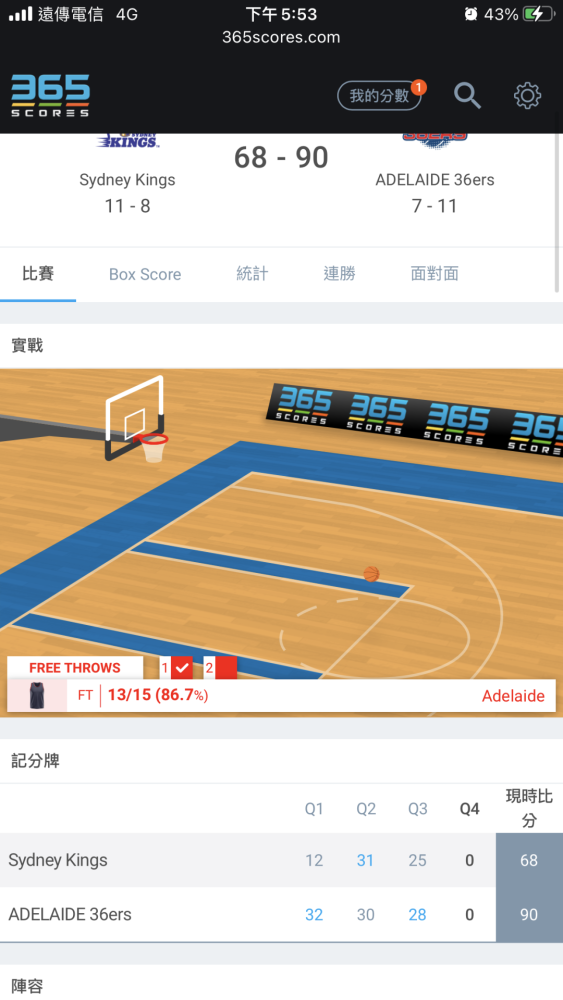Tap the second free throw red box
This screenshot has height=1000, width=563.
pyautogui.click(x=226, y=668)
